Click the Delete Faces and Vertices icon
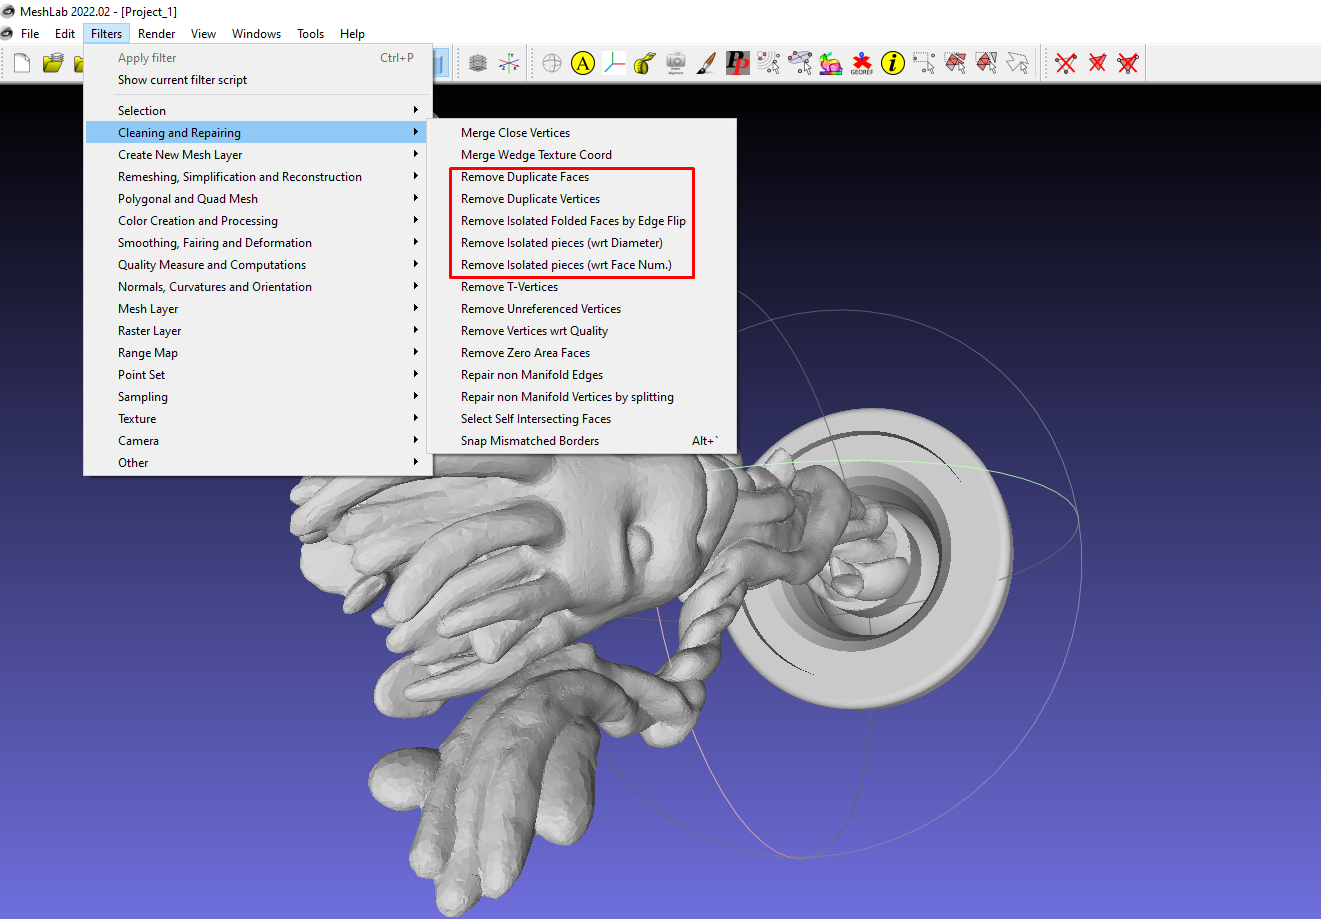The height and width of the screenshot is (919, 1321). pos(1128,64)
